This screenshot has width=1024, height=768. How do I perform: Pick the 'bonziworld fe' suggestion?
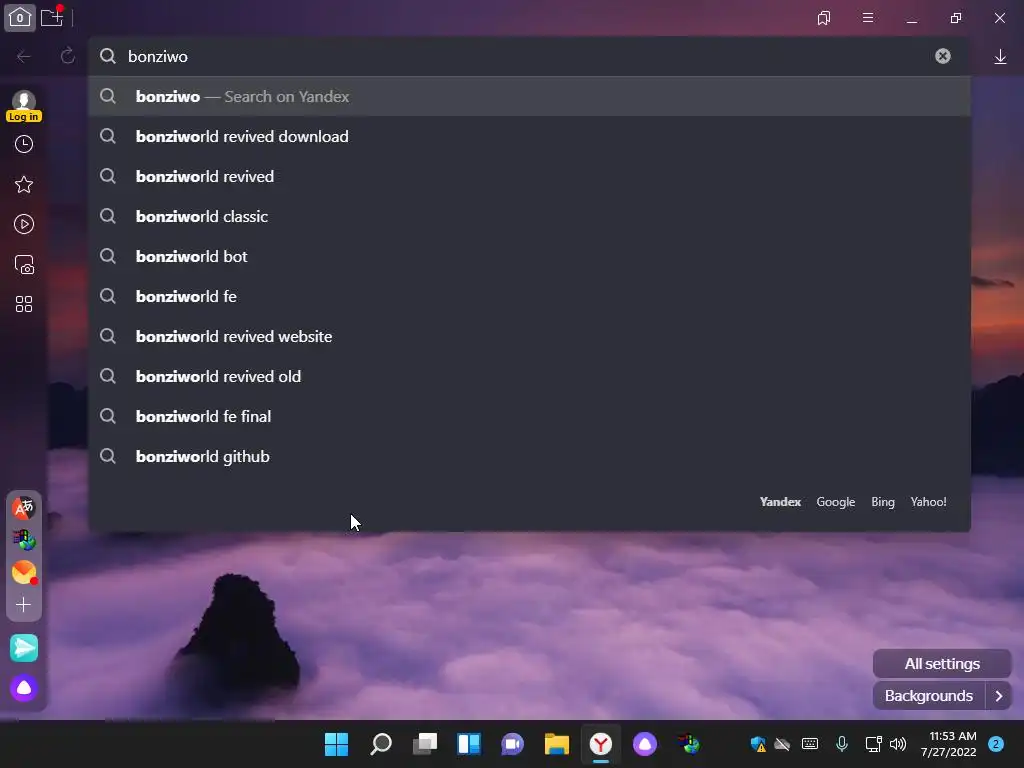coord(530,296)
